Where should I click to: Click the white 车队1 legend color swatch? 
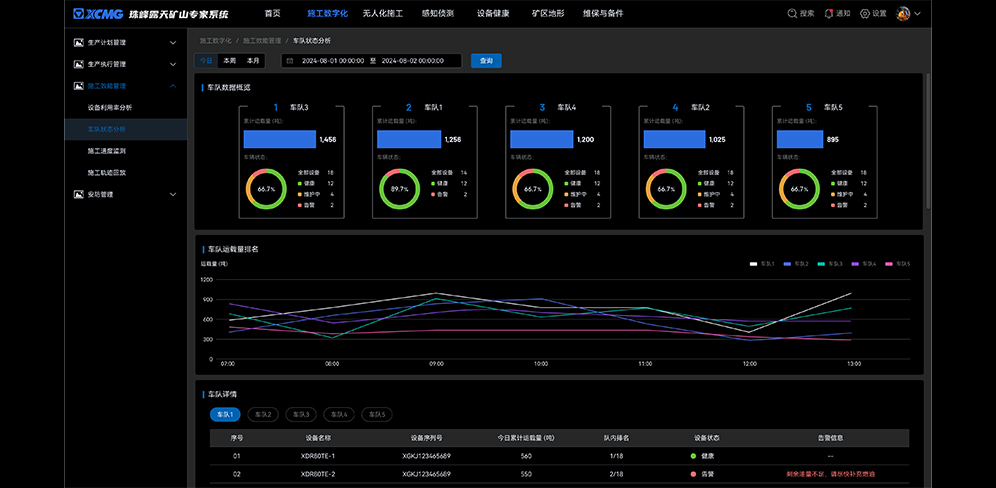(x=754, y=264)
